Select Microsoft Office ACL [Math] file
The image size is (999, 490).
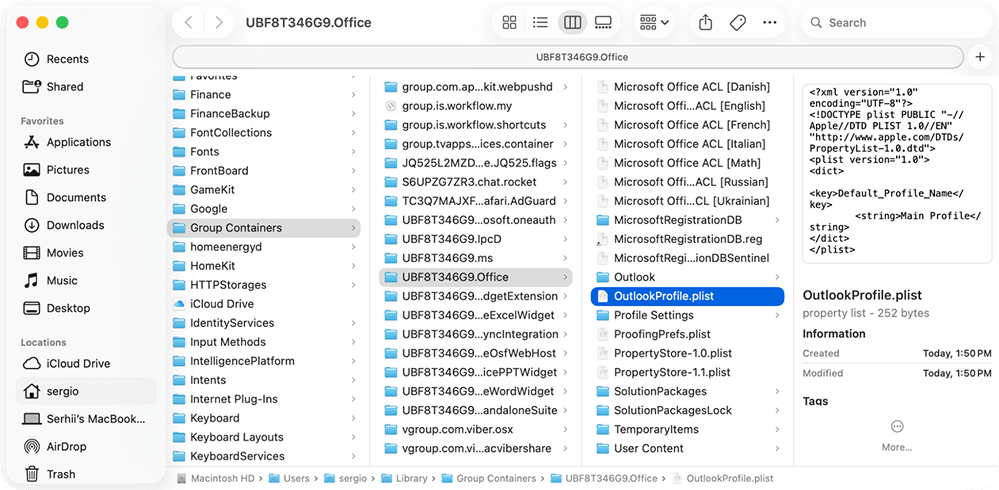687,163
